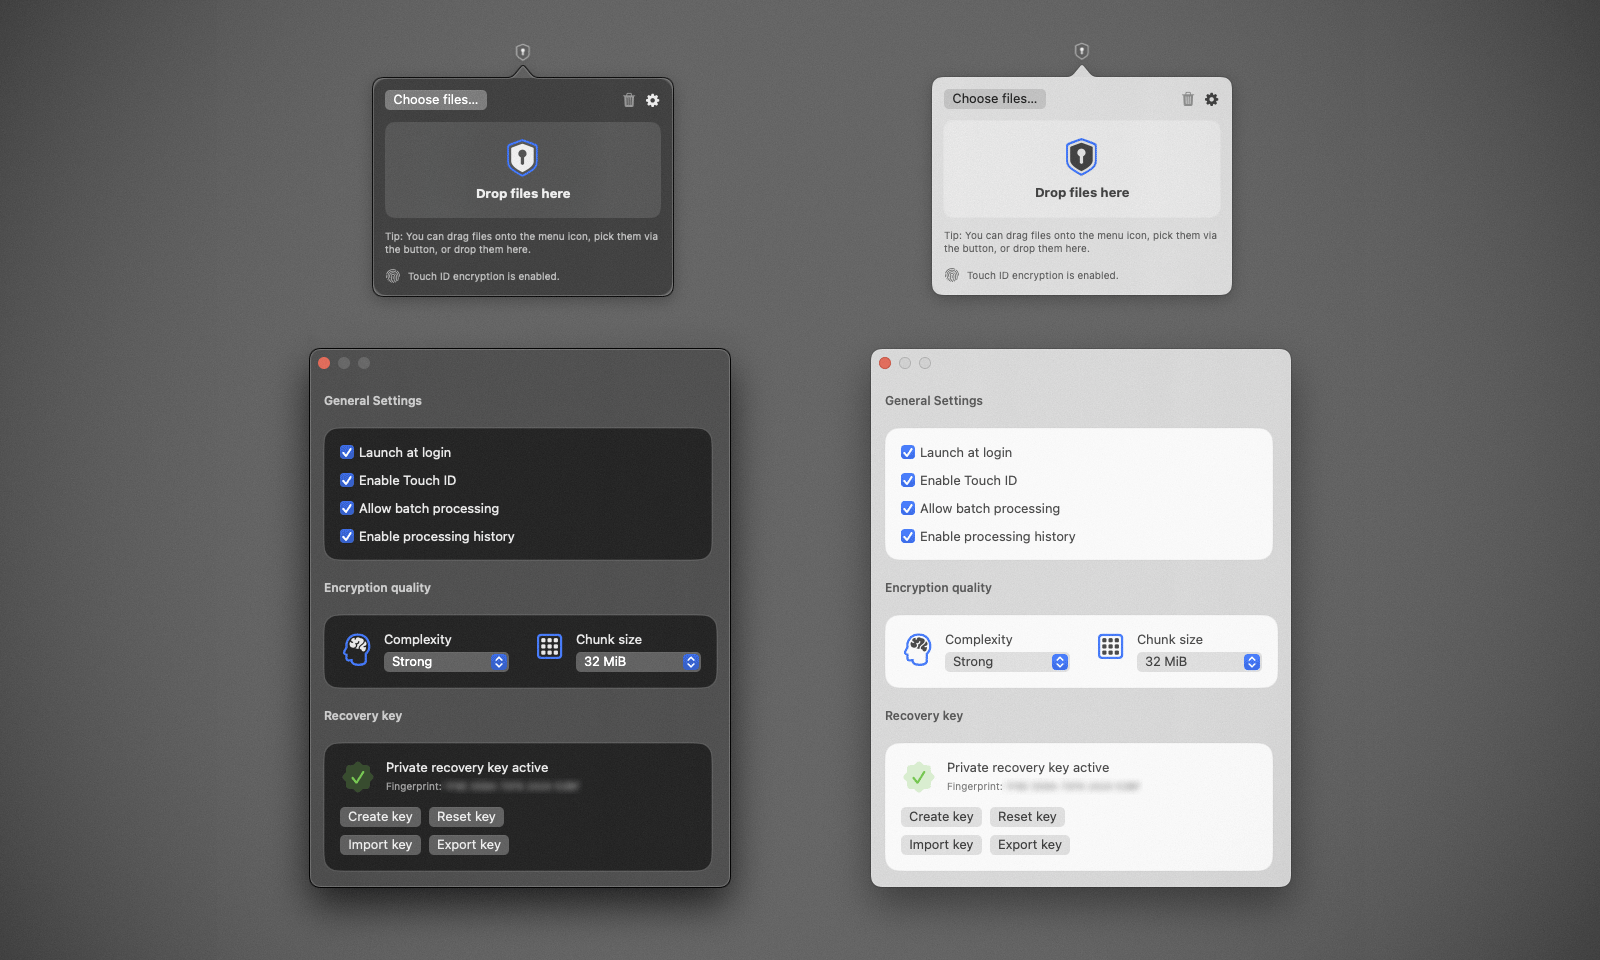Image resolution: width=1600 pixels, height=960 pixels.
Task: Click the Touch ID fingerprint icon in dark popover
Action: (393, 276)
